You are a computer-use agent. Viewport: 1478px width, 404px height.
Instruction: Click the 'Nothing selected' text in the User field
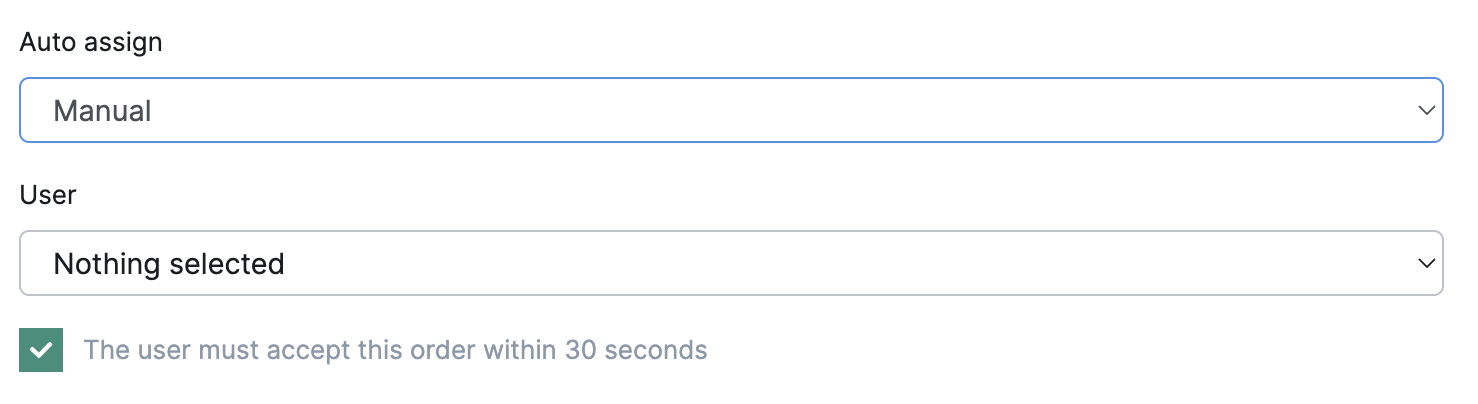pyautogui.click(x=168, y=264)
